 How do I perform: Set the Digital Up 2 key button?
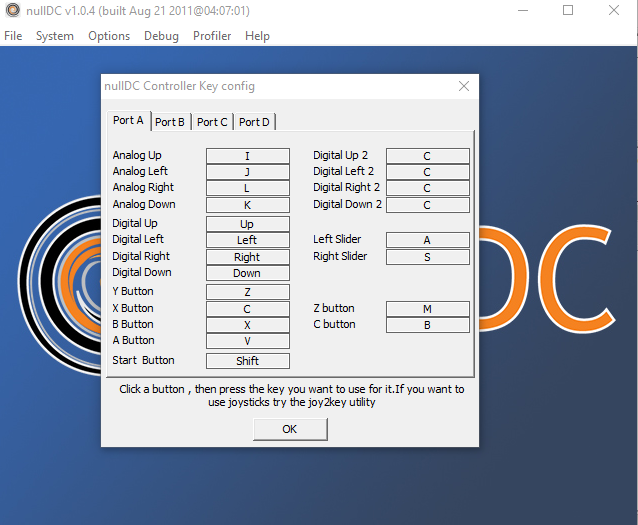click(427, 156)
